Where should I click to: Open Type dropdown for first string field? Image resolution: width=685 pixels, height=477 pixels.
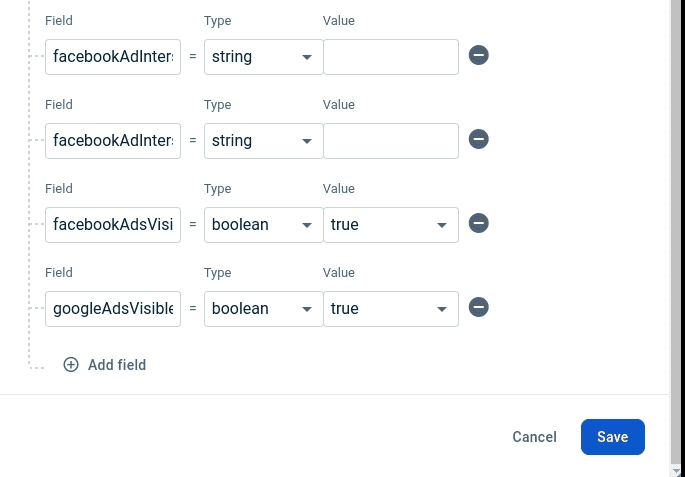point(263,57)
